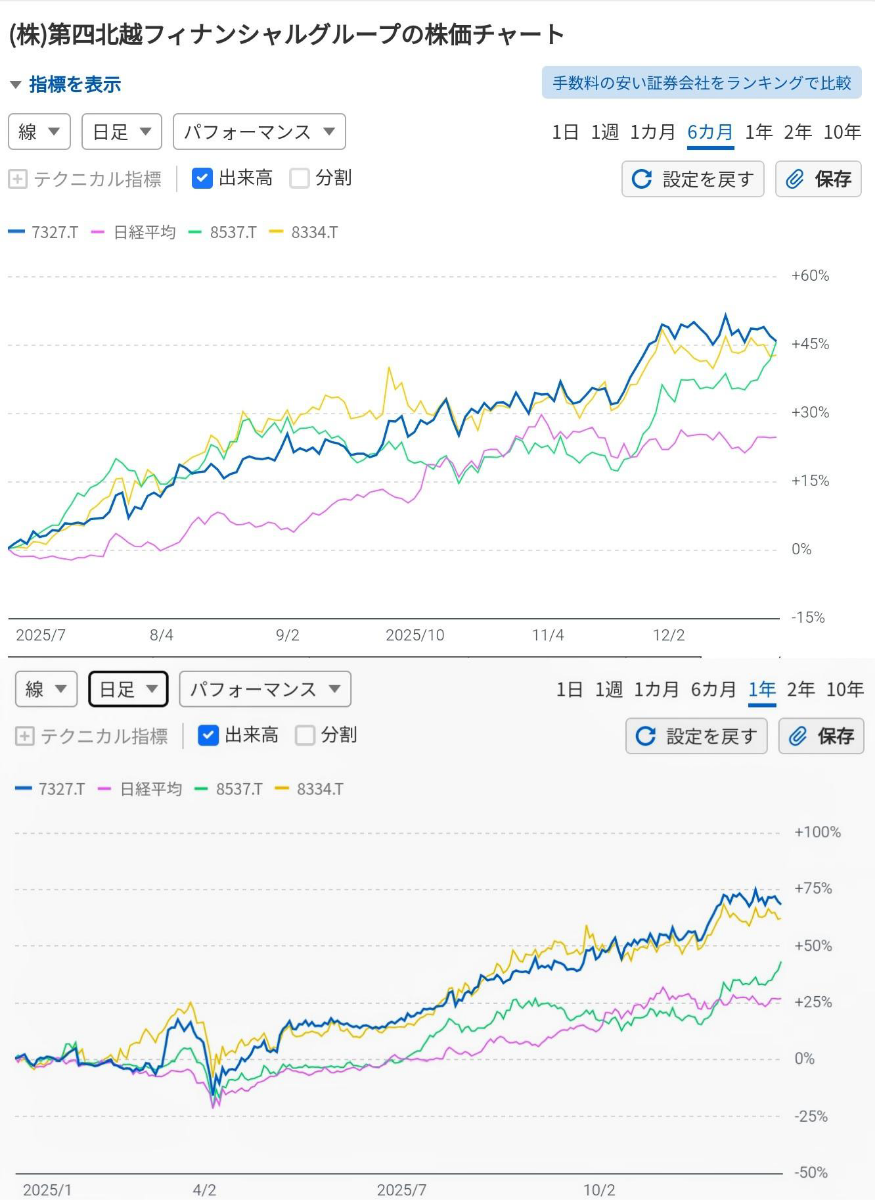Image resolution: width=875 pixels, height=1200 pixels.
Task: Switch upper chart to 1年 range
Action: 758,132
